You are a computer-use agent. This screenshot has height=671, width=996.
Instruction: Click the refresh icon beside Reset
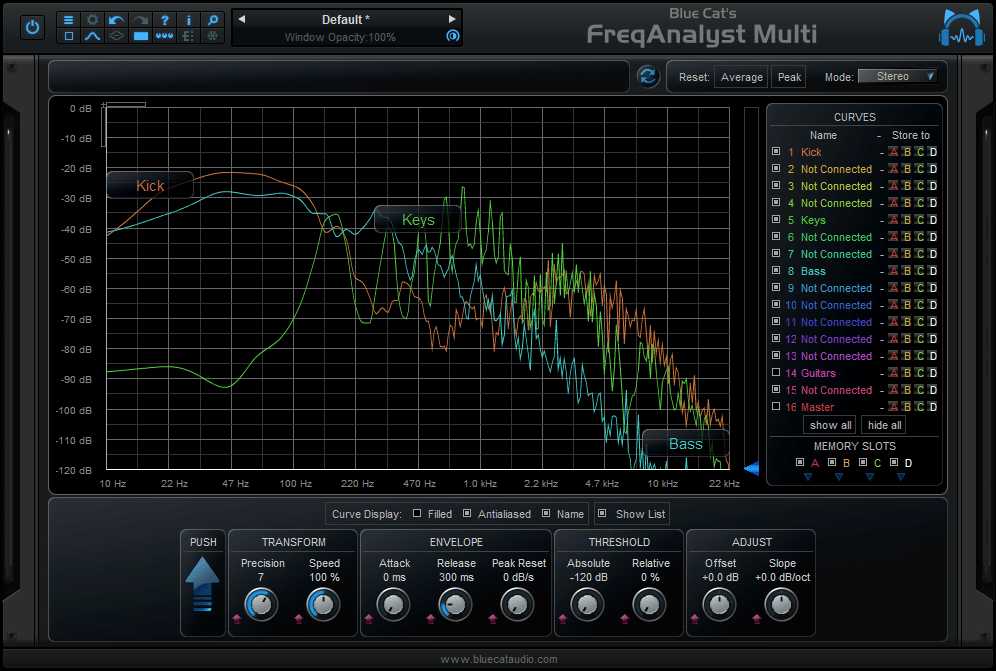click(647, 75)
